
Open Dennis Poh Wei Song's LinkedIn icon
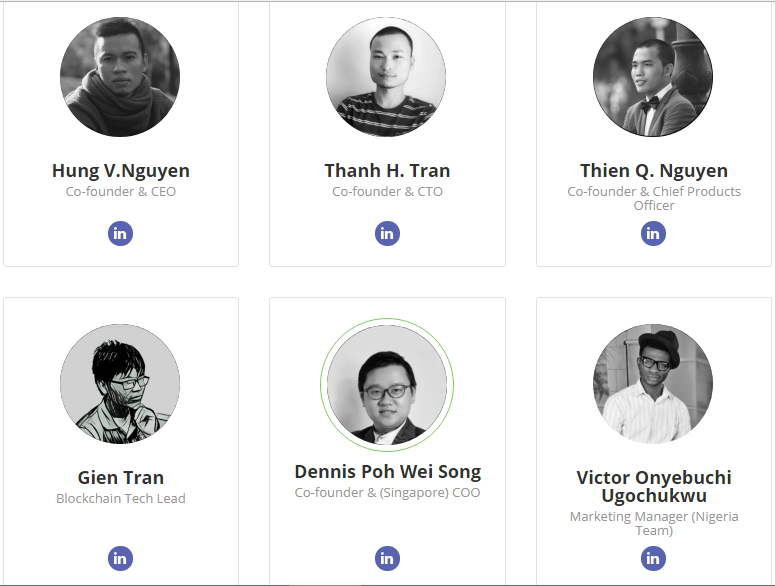387,559
